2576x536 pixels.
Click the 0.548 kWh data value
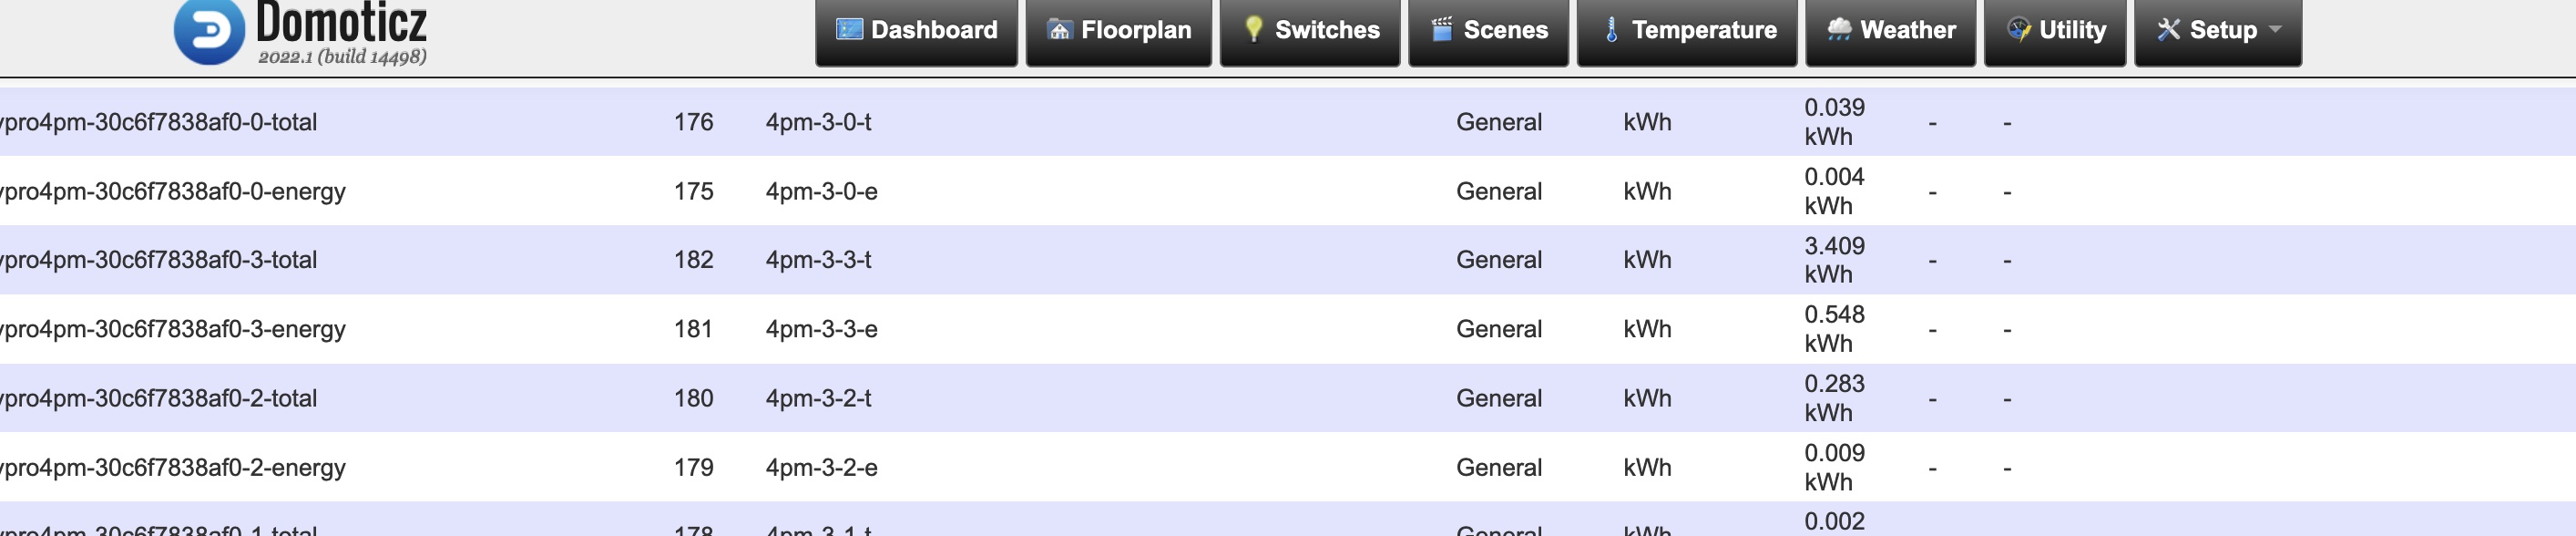[1833, 329]
